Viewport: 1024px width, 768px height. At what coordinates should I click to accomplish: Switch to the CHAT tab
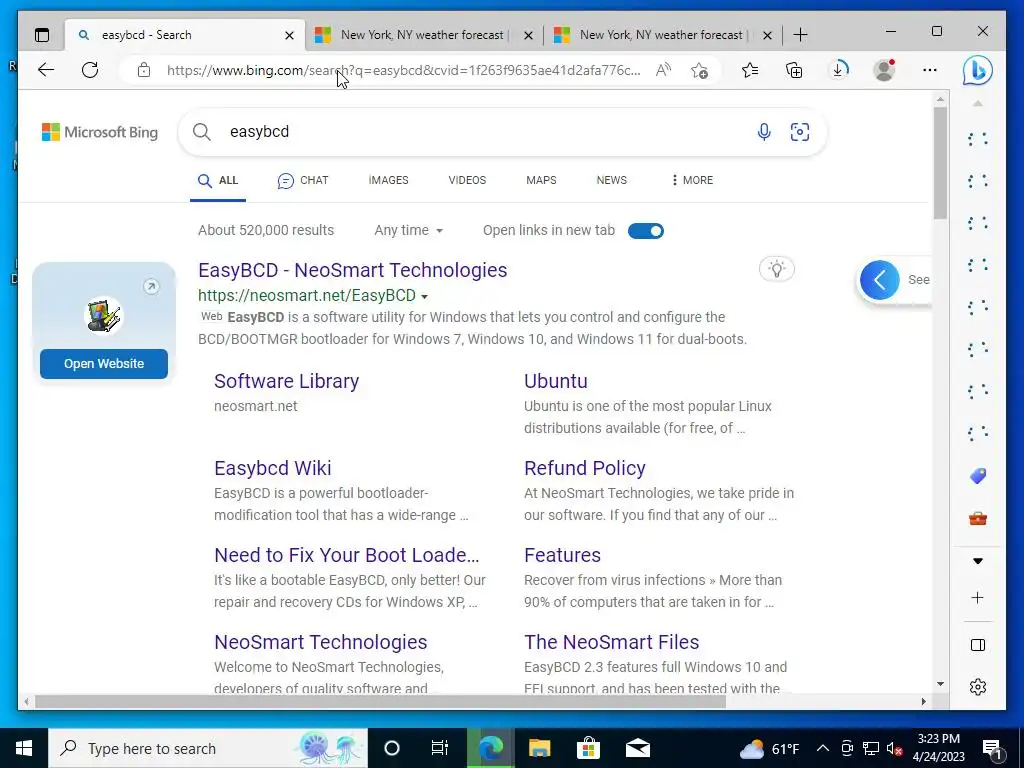click(303, 180)
